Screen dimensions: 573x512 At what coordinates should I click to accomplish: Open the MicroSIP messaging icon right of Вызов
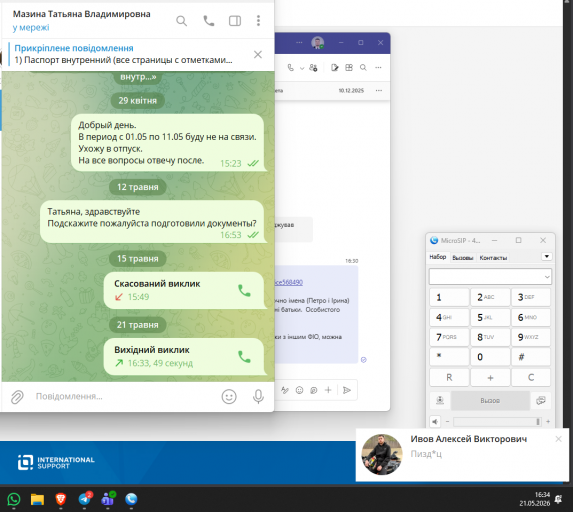pyautogui.click(x=540, y=401)
